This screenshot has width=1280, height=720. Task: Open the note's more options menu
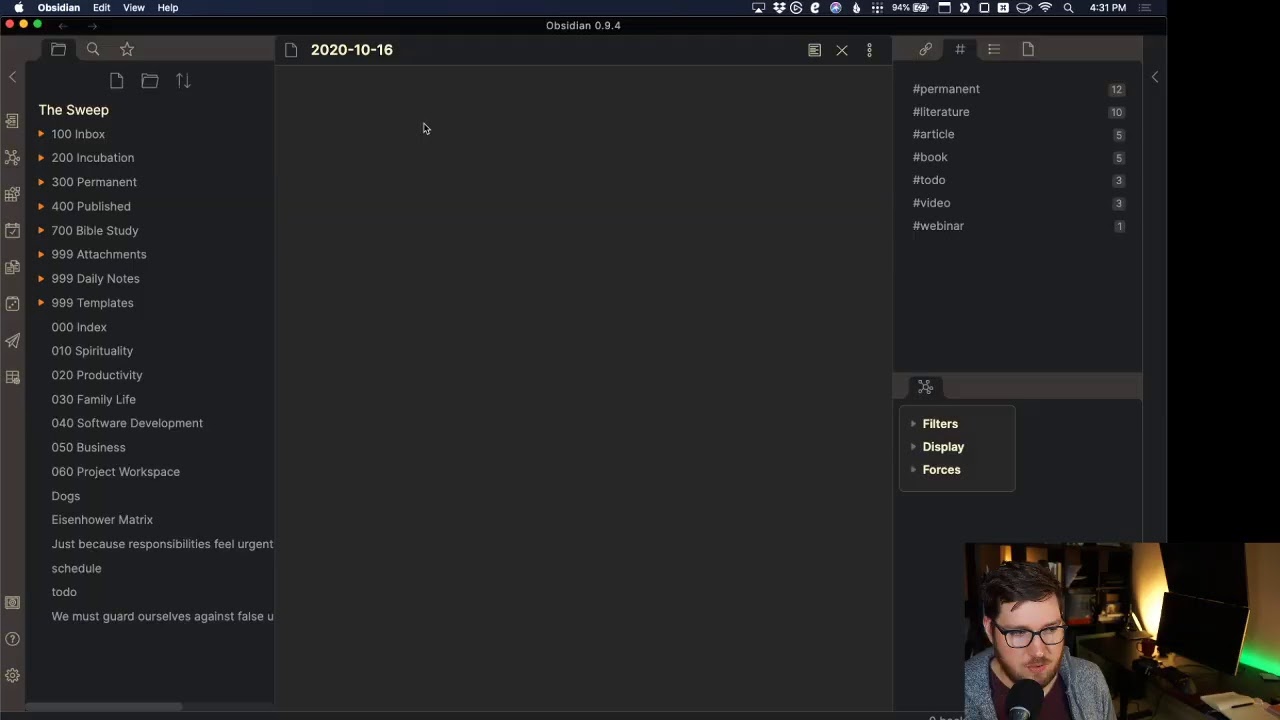[869, 50]
